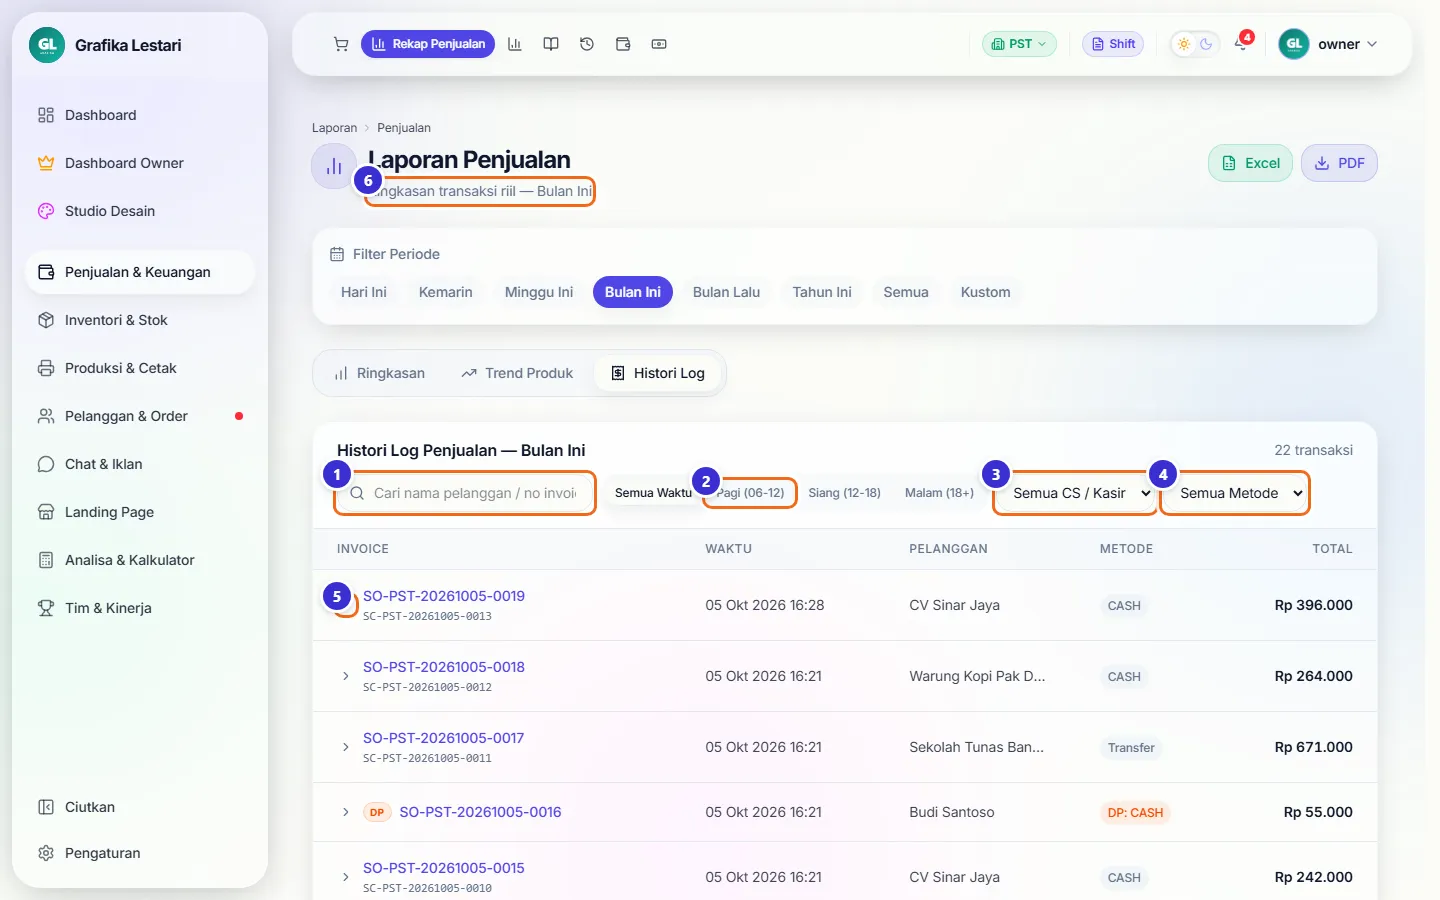This screenshot has height=900, width=1440.
Task: Click the box icon for Inventori & Stok
Action: 46,320
